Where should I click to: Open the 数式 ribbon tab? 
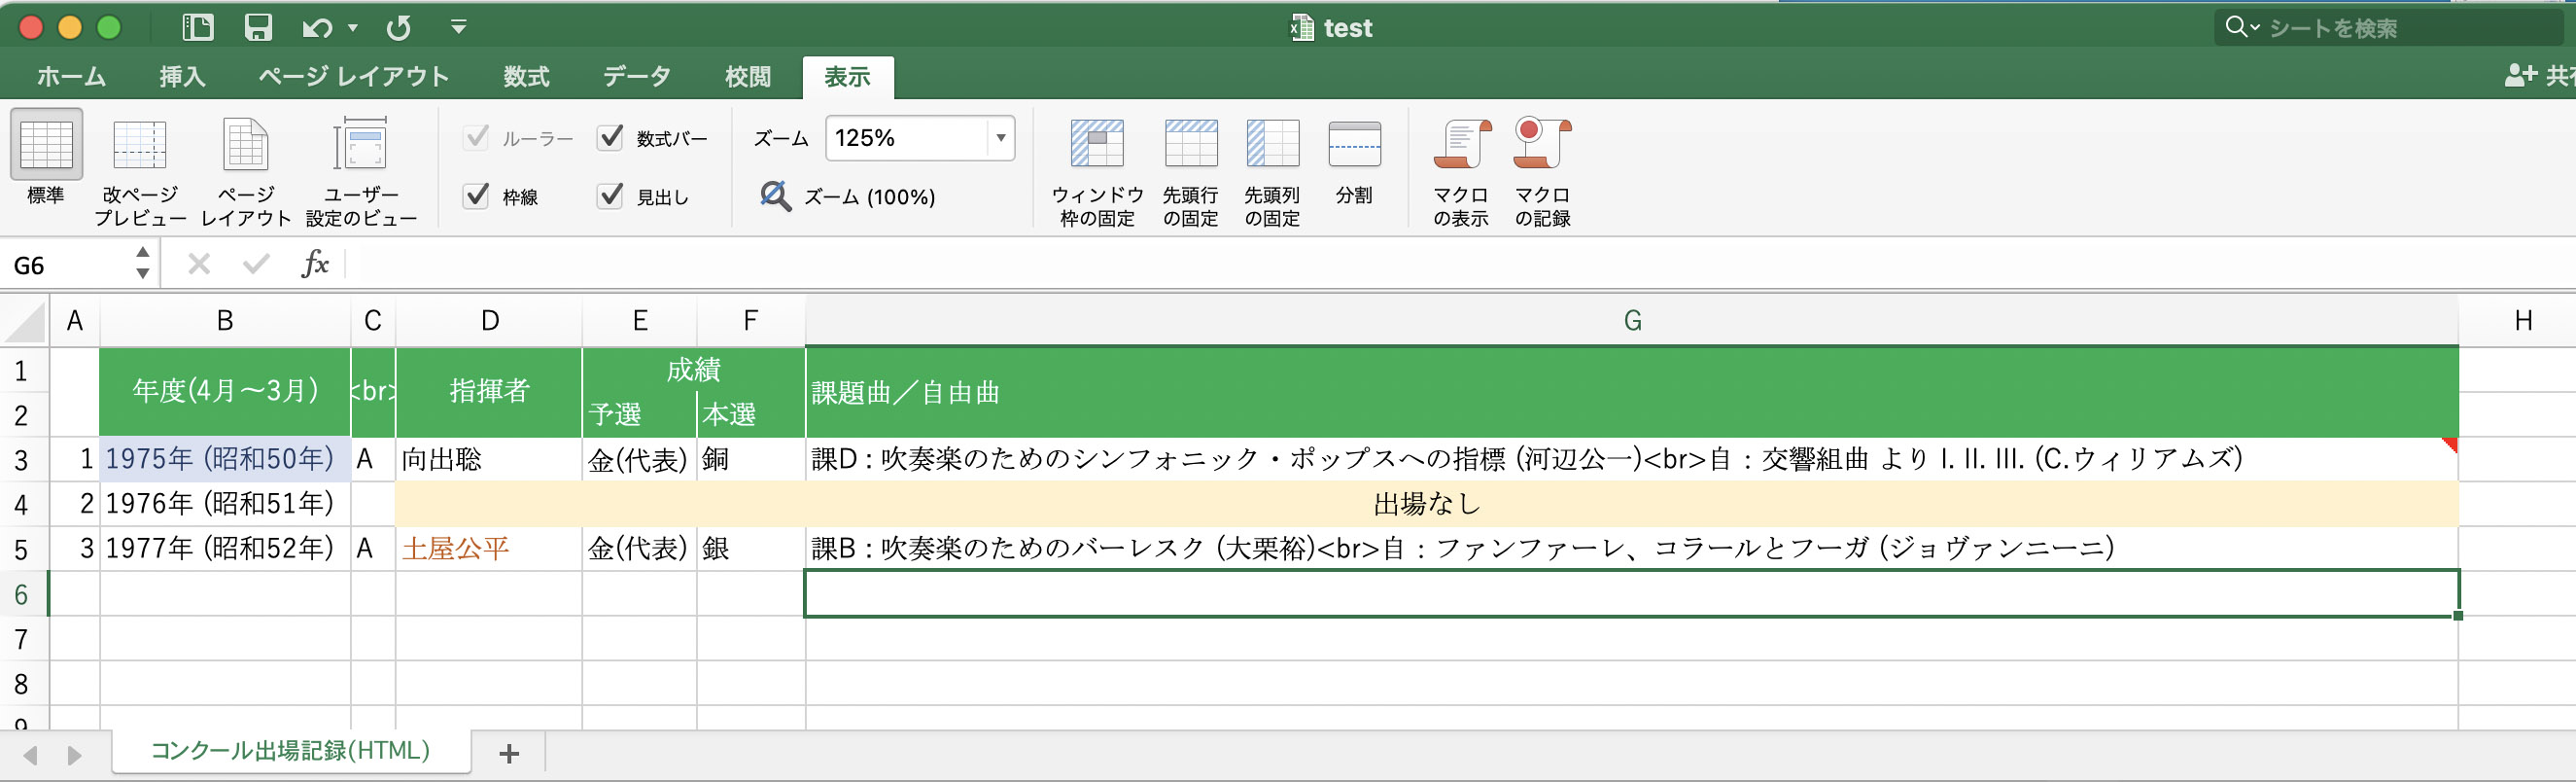(526, 76)
